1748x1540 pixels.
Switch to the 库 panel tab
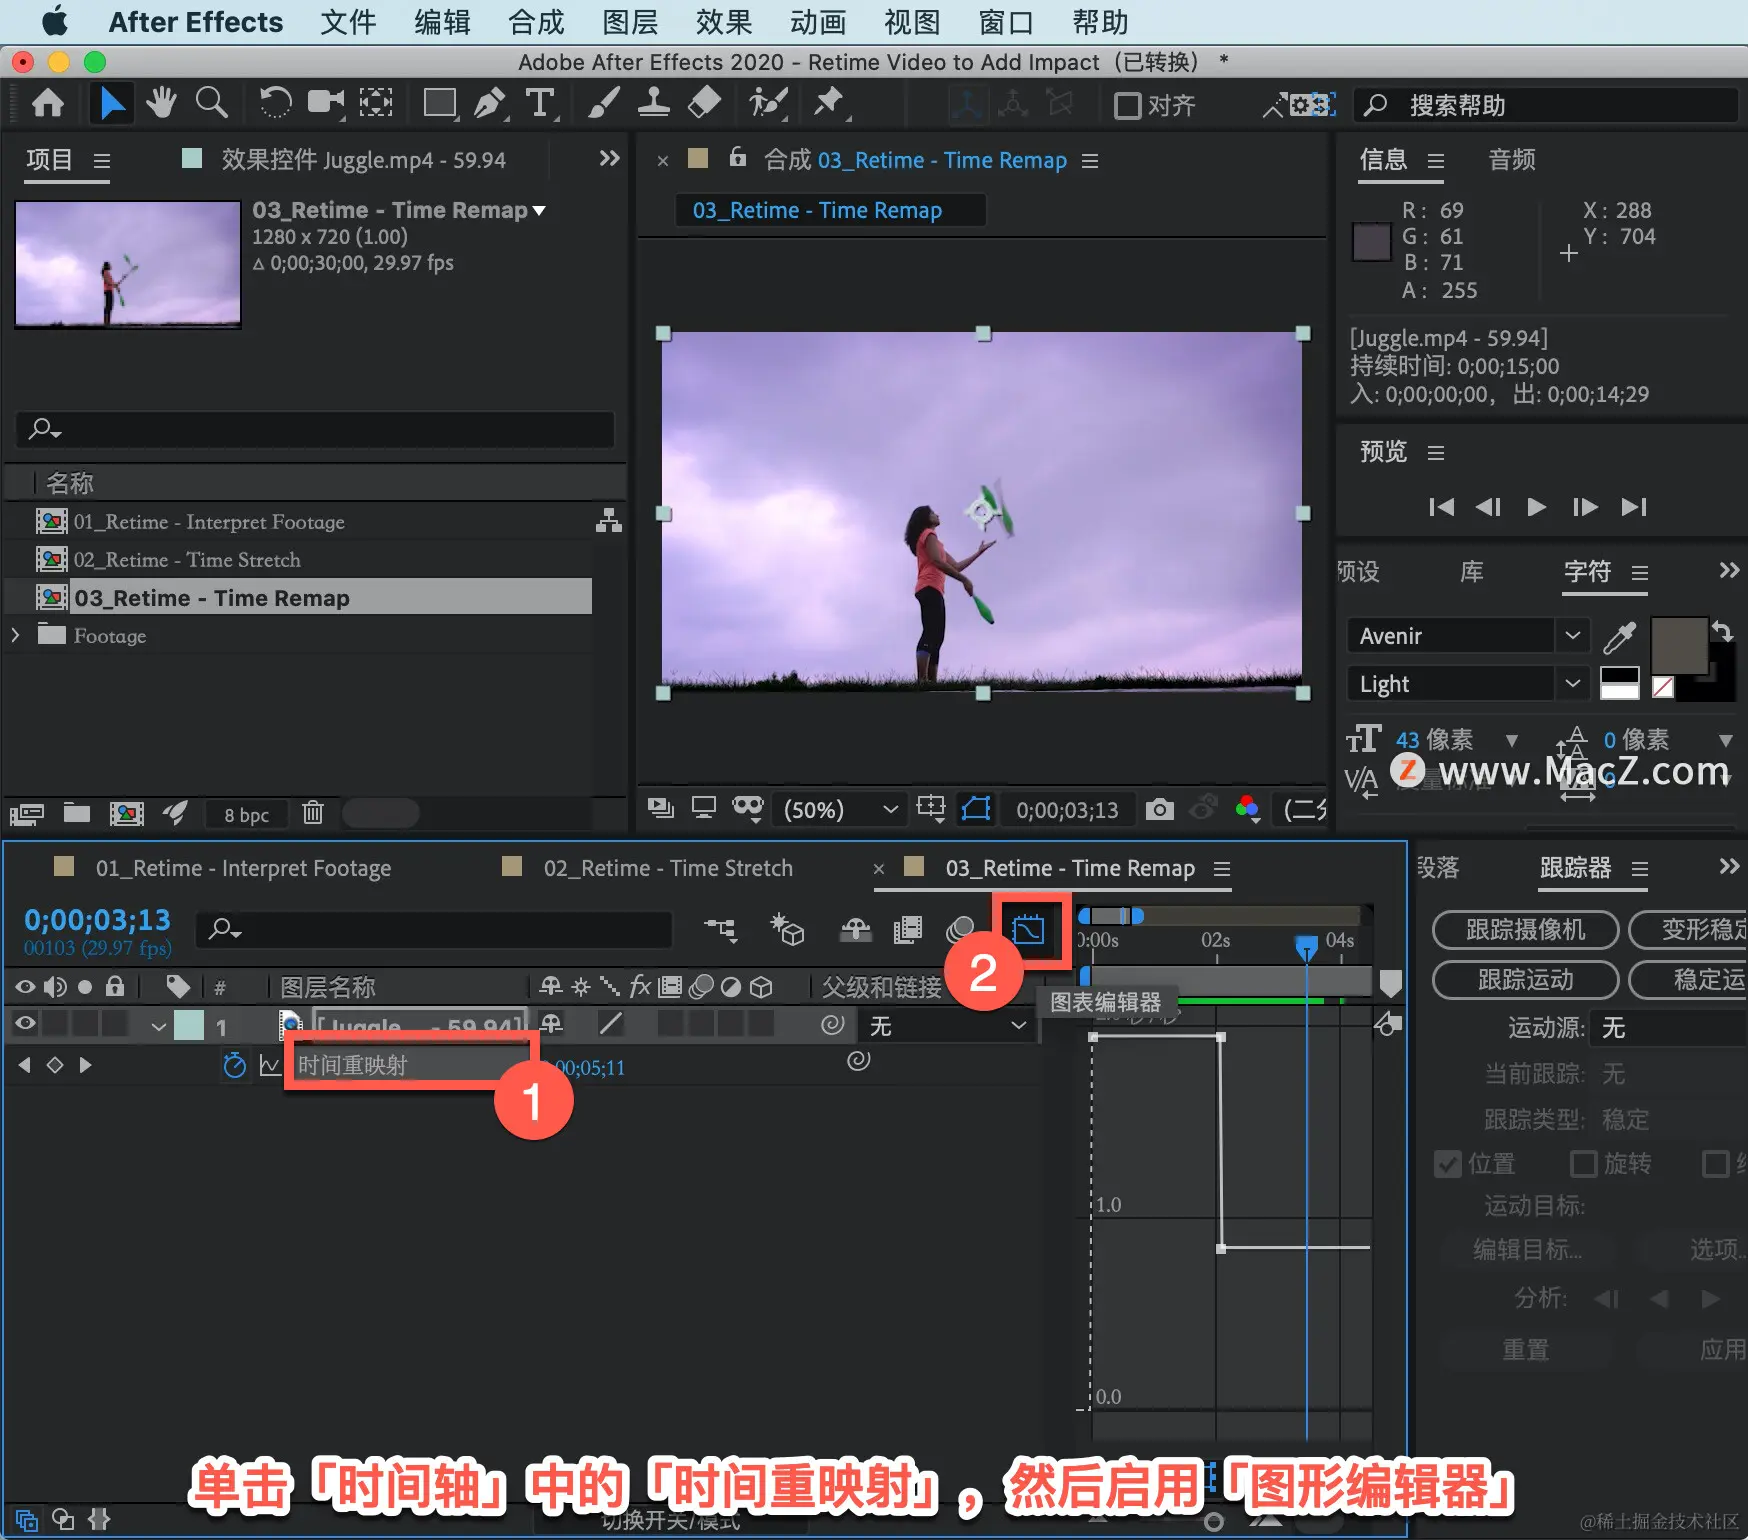click(x=1471, y=572)
